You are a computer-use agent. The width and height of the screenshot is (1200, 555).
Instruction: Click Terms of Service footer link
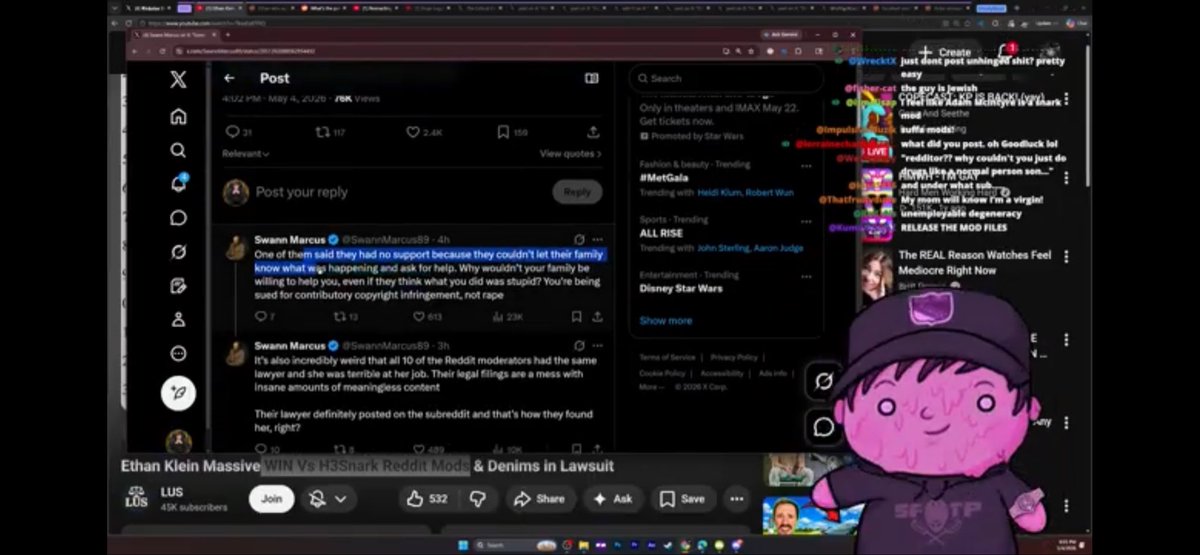click(667, 357)
